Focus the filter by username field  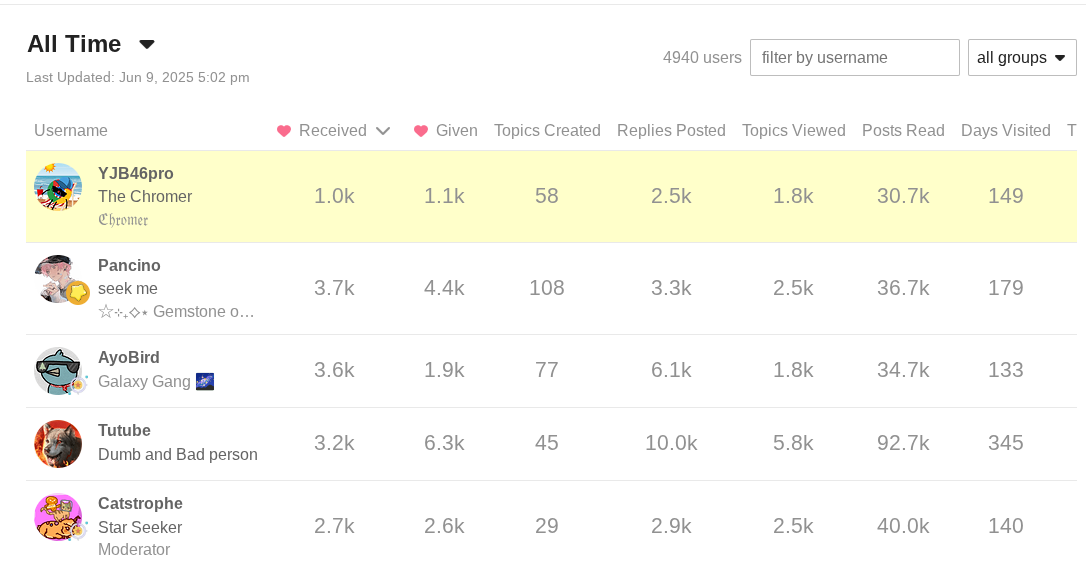(x=855, y=57)
